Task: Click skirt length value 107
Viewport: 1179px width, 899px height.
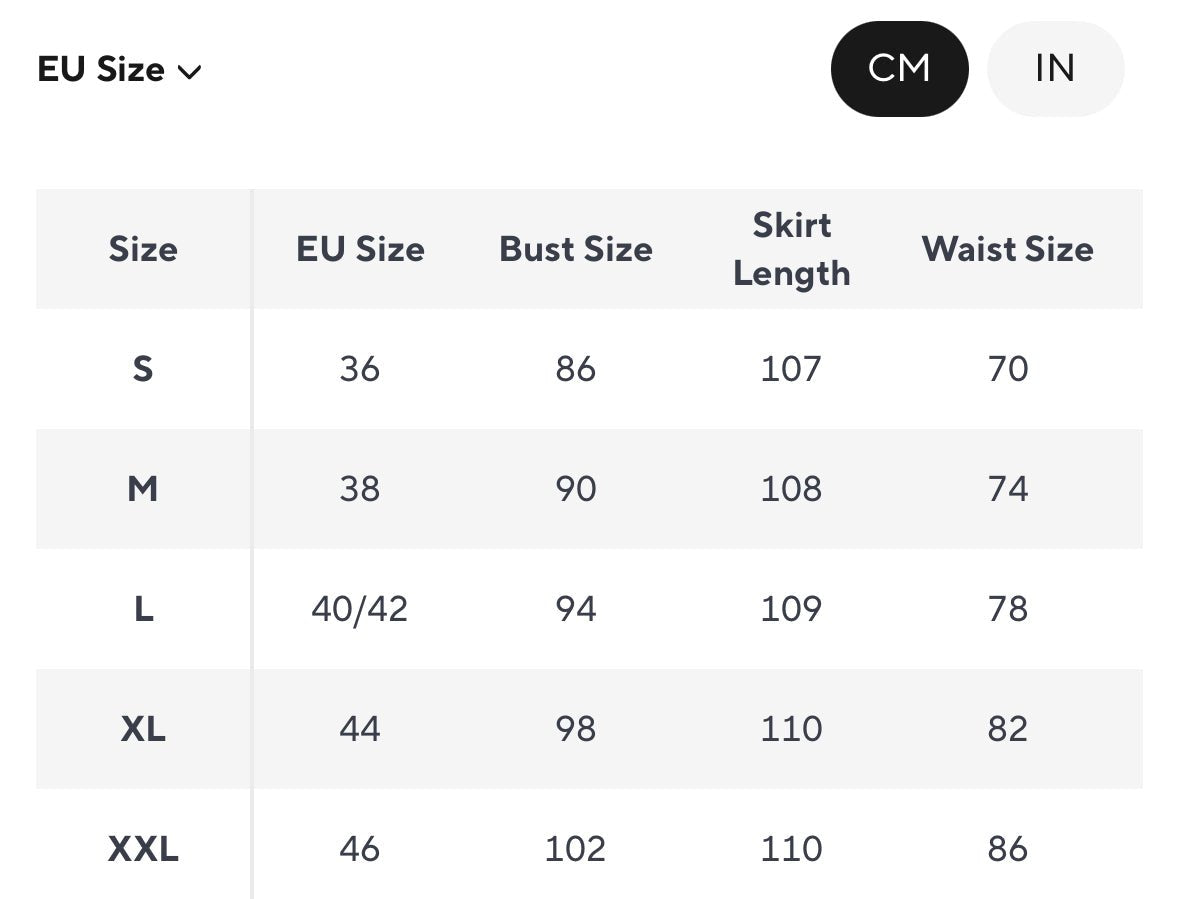Action: click(x=791, y=369)
